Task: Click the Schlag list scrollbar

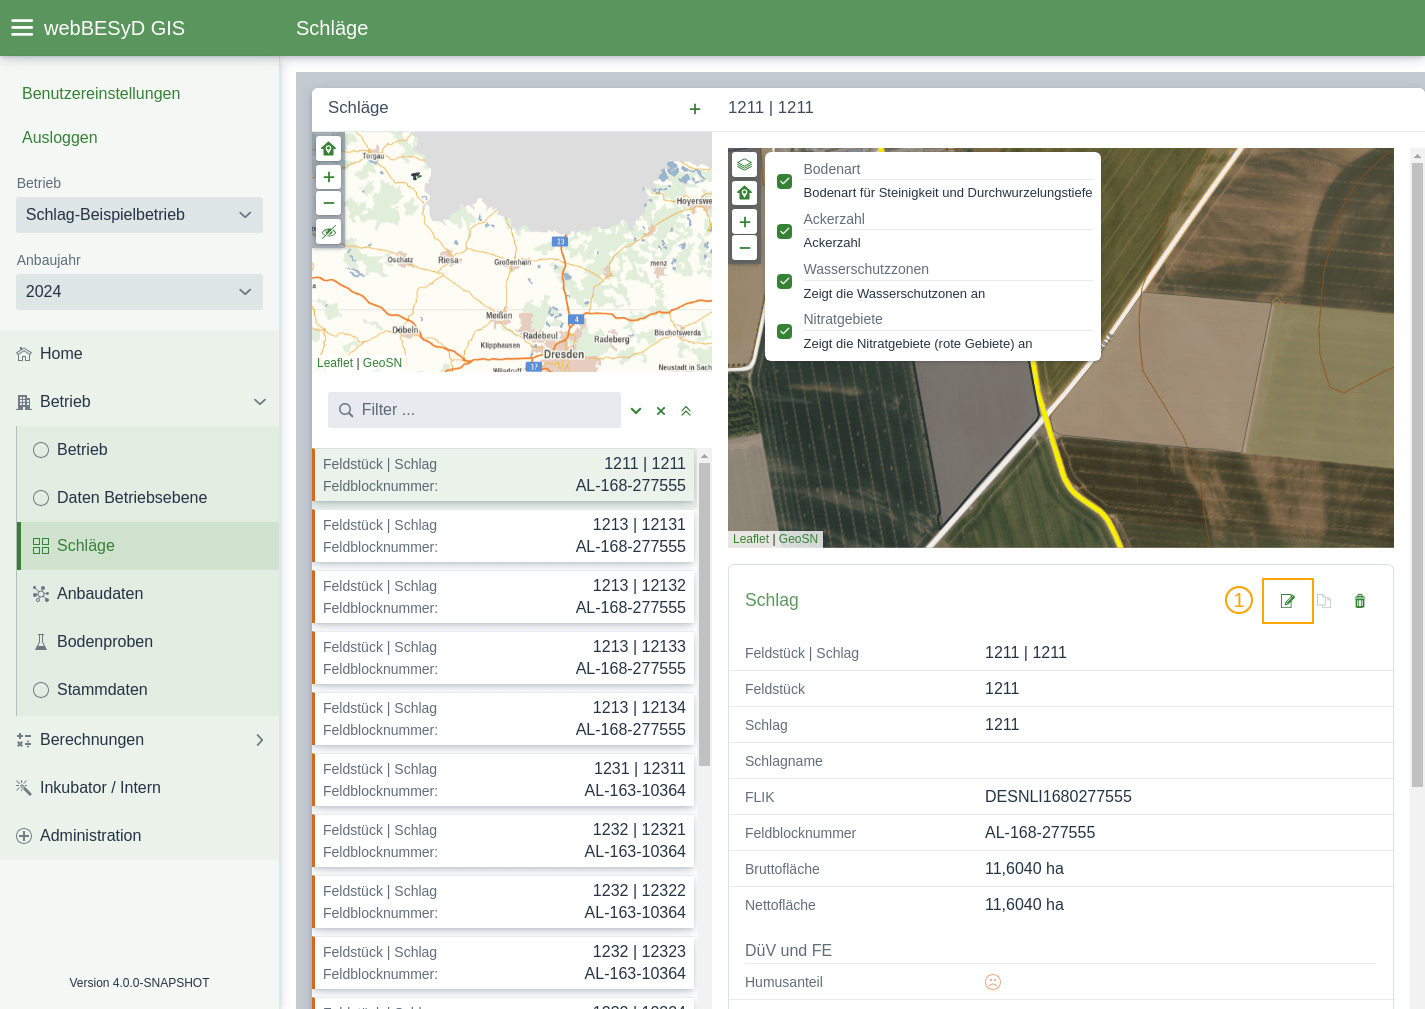Action: [x=704, y=614]
